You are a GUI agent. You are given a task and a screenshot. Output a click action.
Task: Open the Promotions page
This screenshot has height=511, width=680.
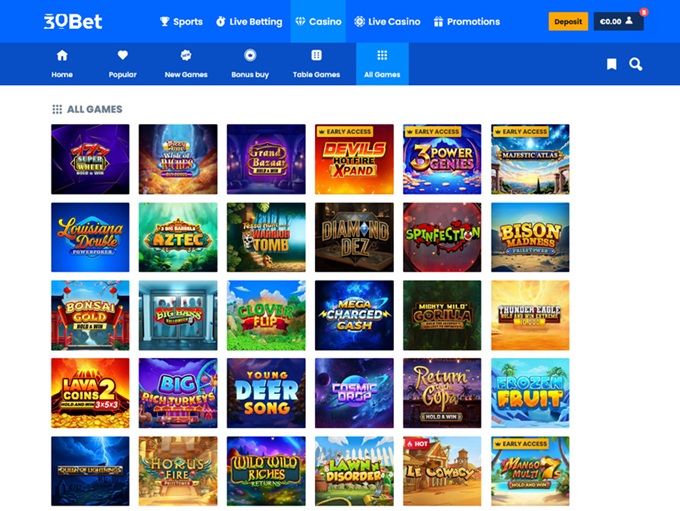(467, 21)
